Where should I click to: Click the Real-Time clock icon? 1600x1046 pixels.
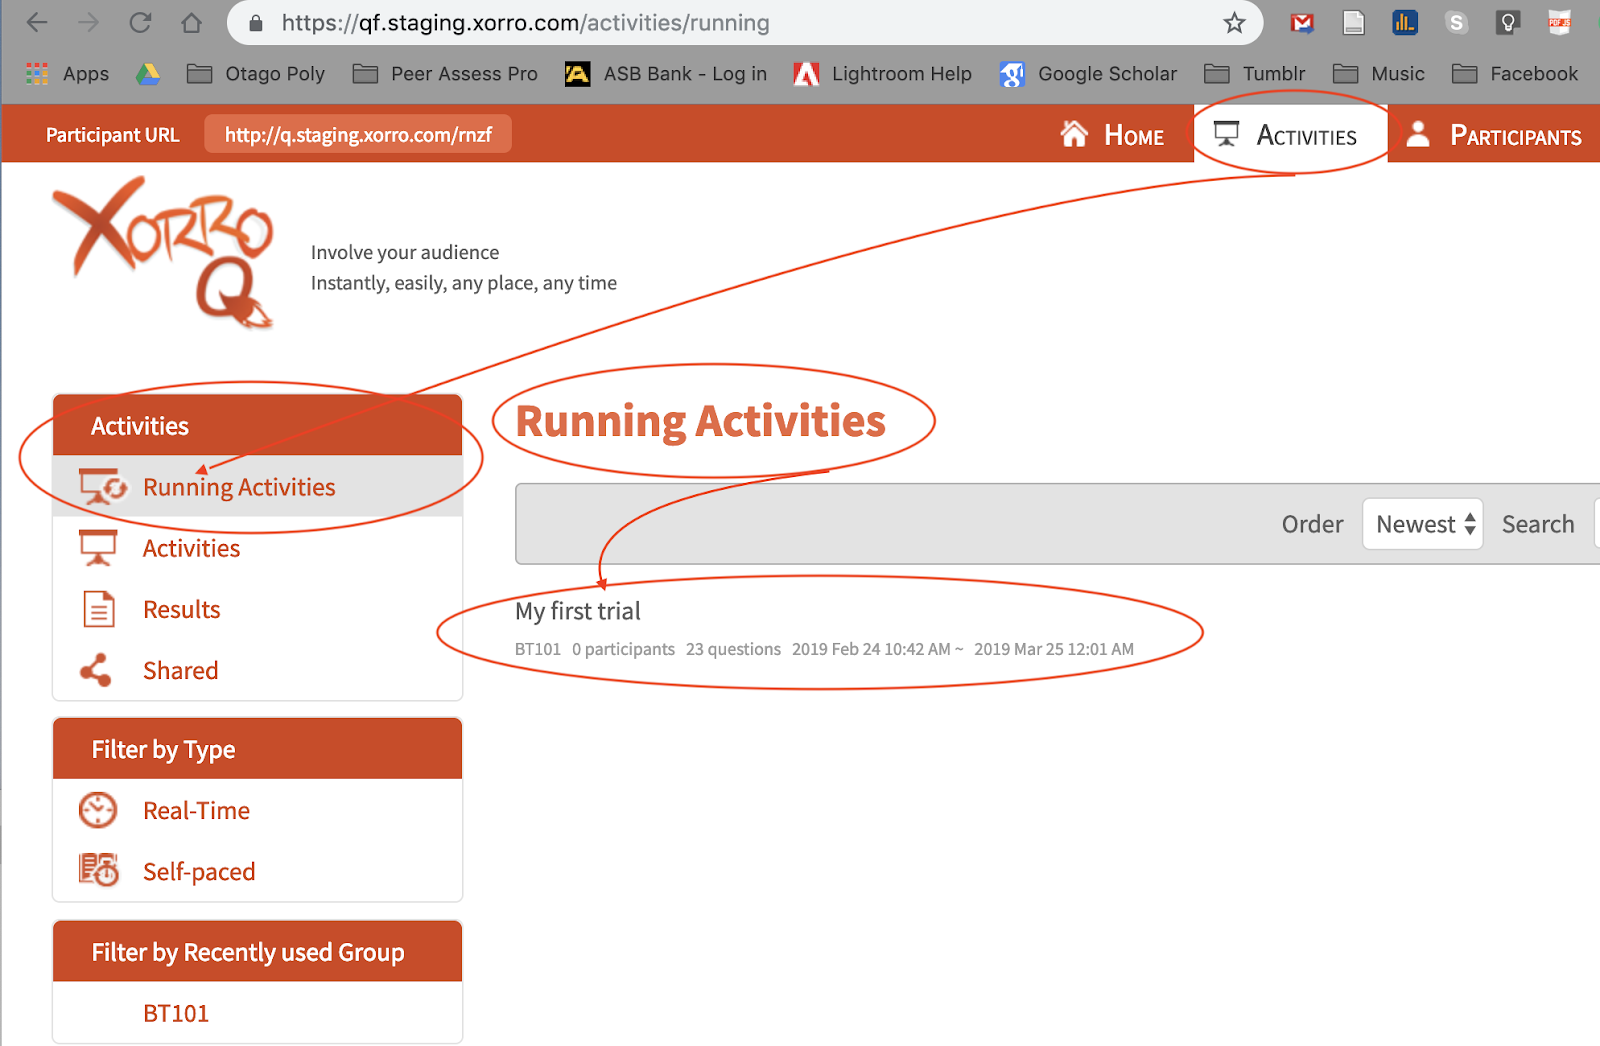point(98,810)
